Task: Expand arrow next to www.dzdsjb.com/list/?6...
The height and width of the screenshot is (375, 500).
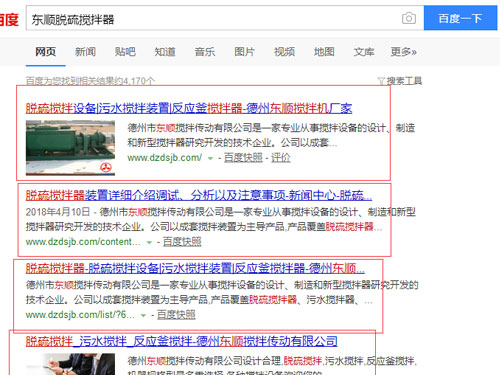Action: click(x=143, y=315)
